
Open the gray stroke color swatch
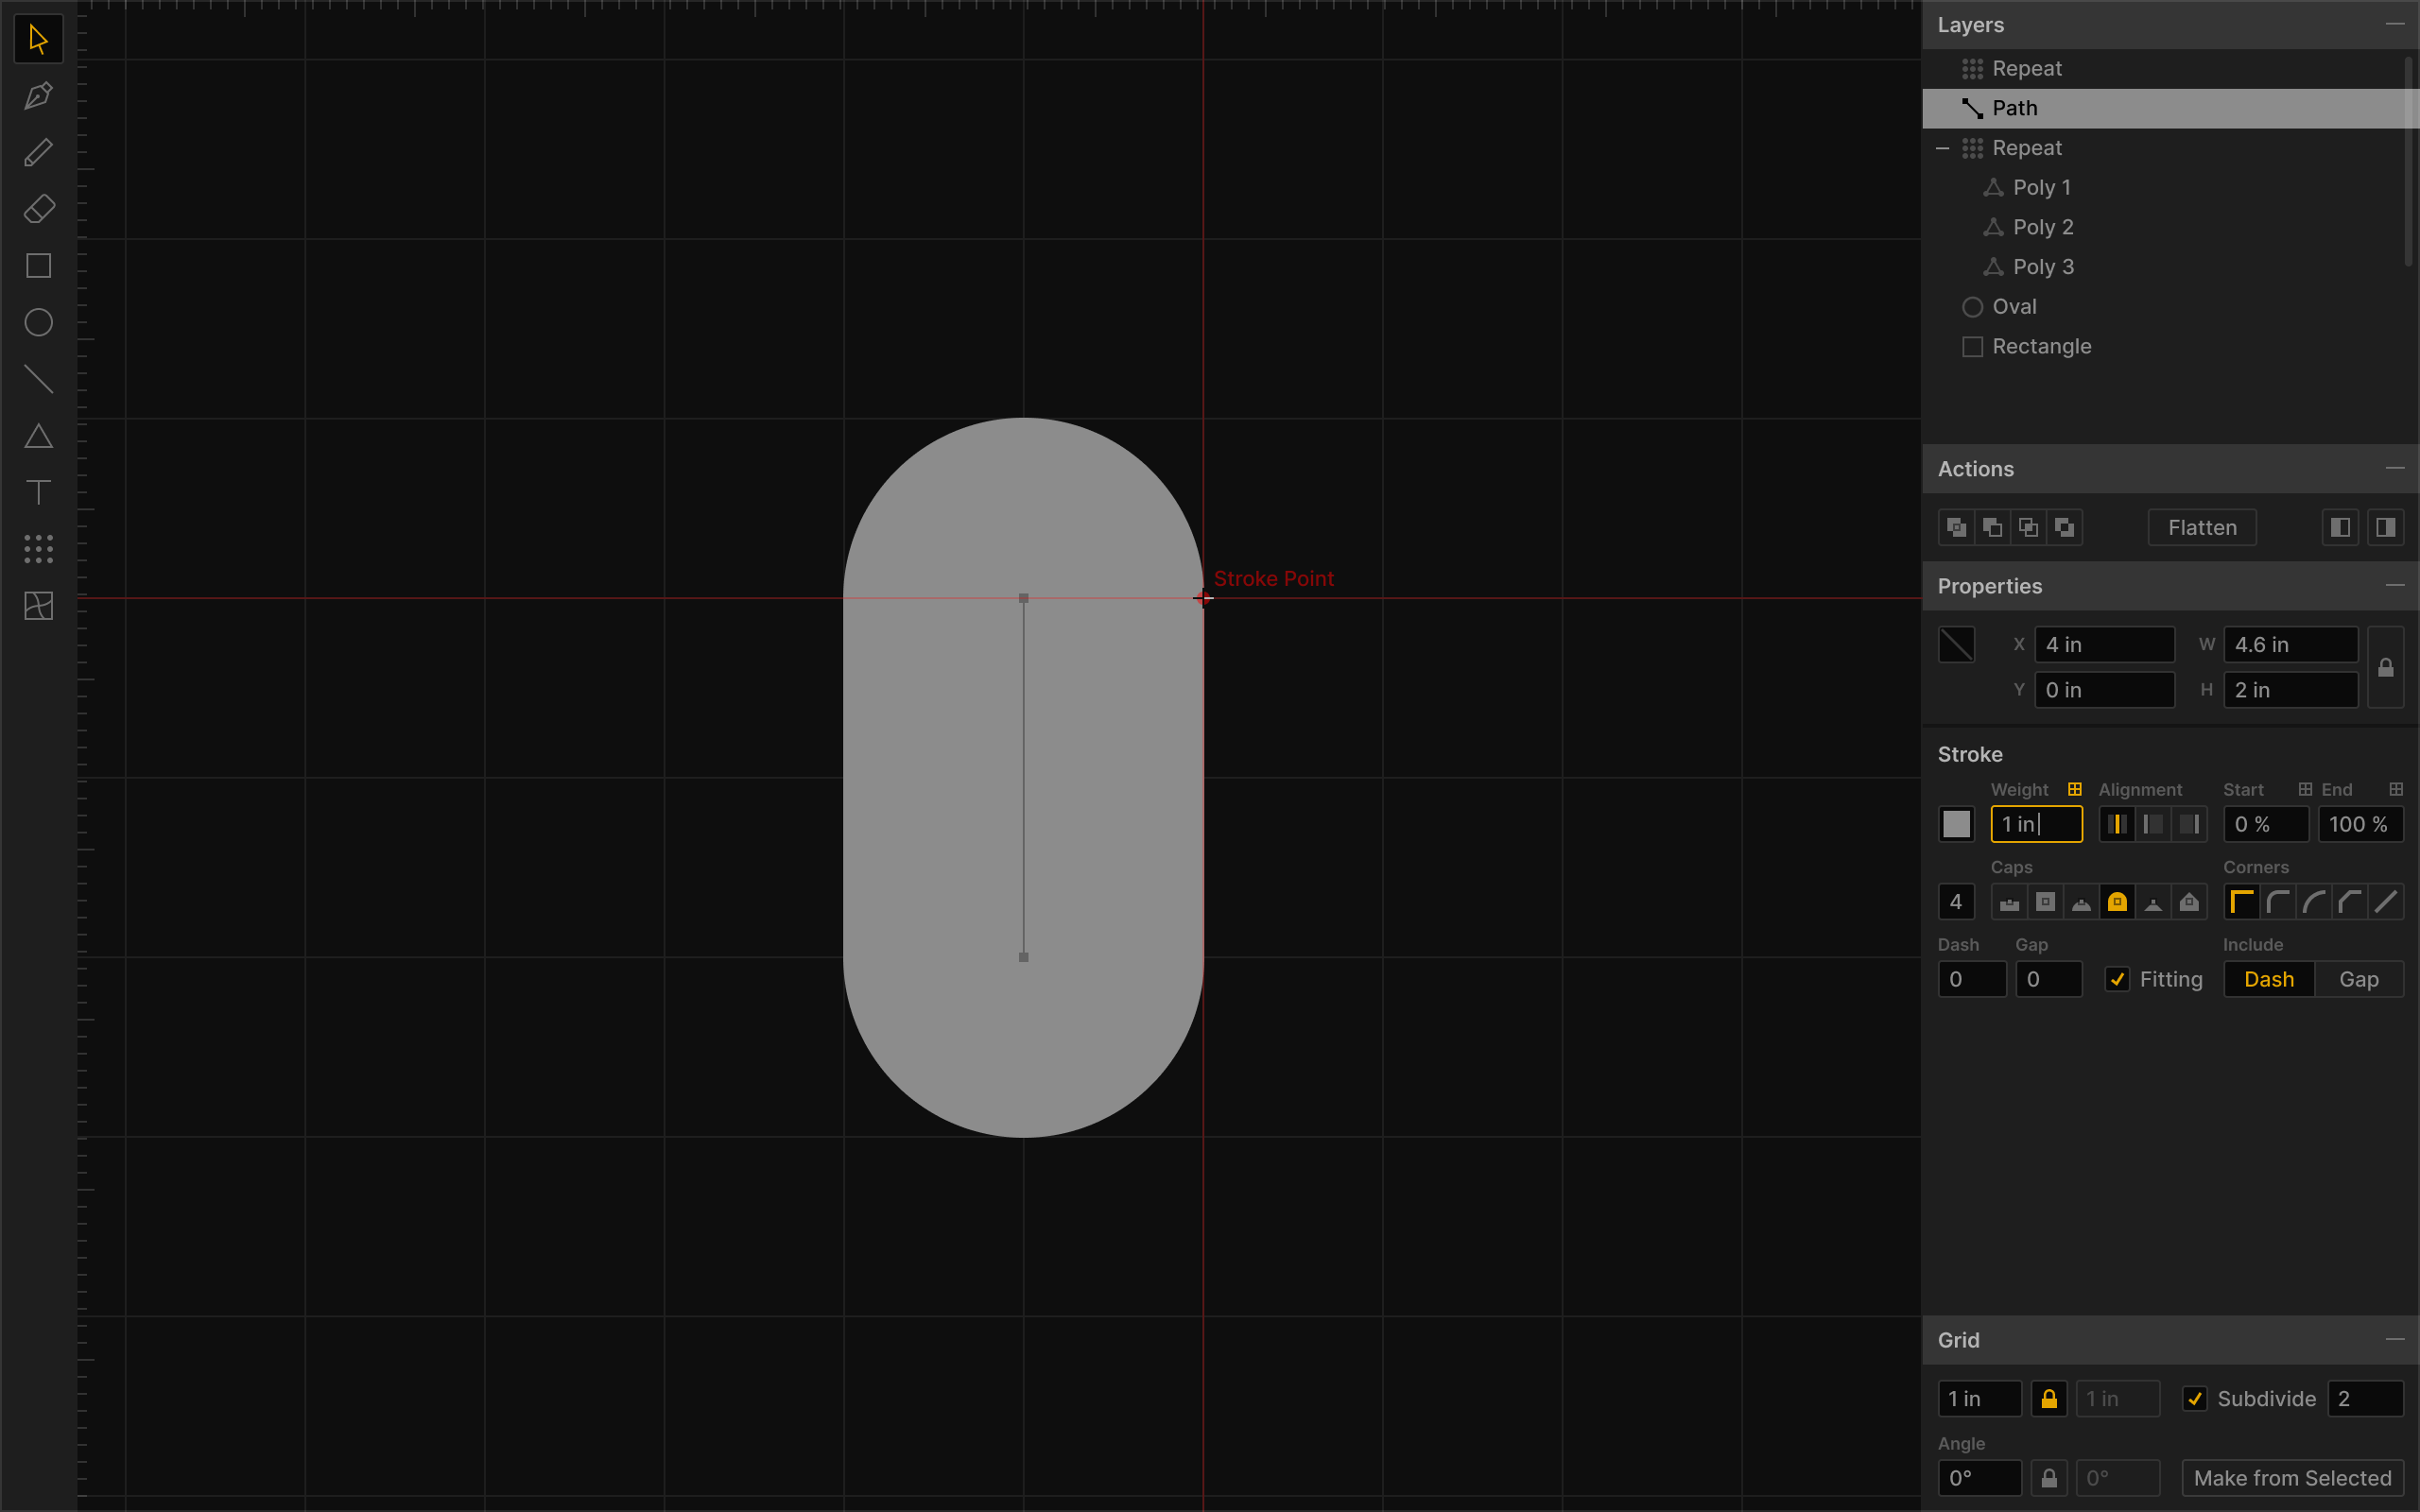1956,824
